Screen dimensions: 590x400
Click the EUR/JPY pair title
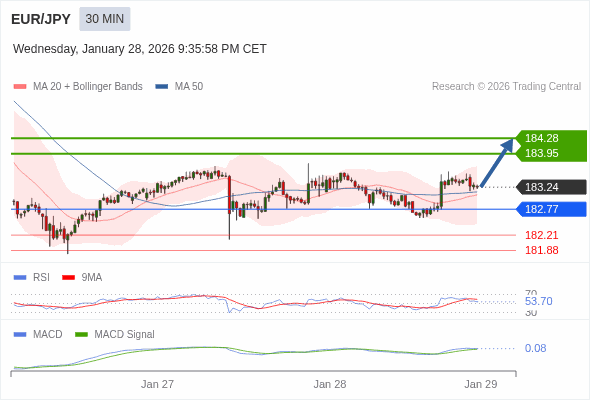[x=41, y=19]
